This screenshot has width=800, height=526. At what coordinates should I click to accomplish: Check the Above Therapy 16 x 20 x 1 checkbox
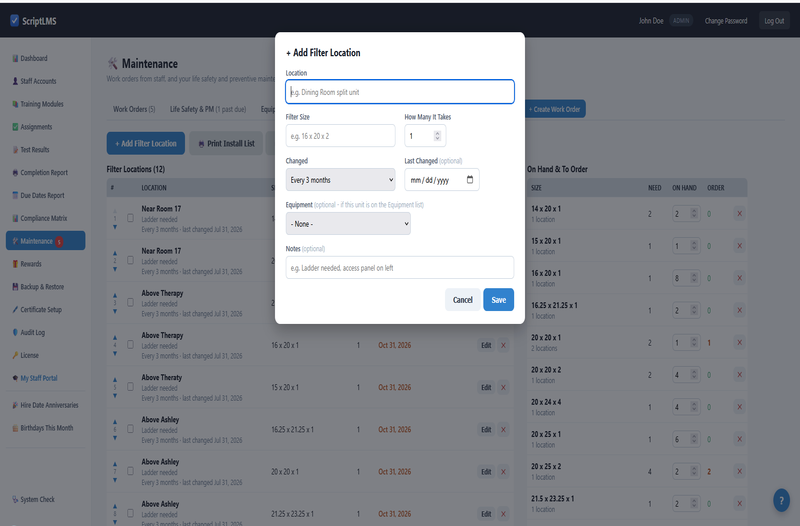[x=131, y=345]
